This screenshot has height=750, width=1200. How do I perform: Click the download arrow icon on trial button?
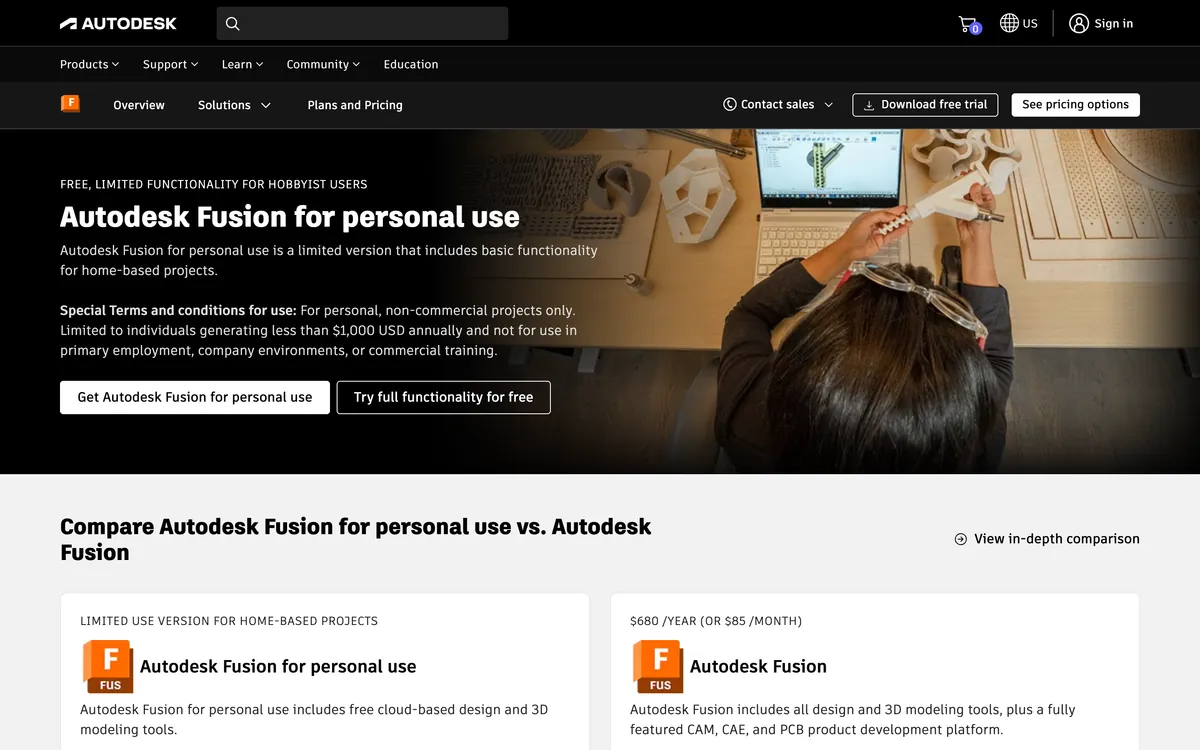[x=869, y=105]
